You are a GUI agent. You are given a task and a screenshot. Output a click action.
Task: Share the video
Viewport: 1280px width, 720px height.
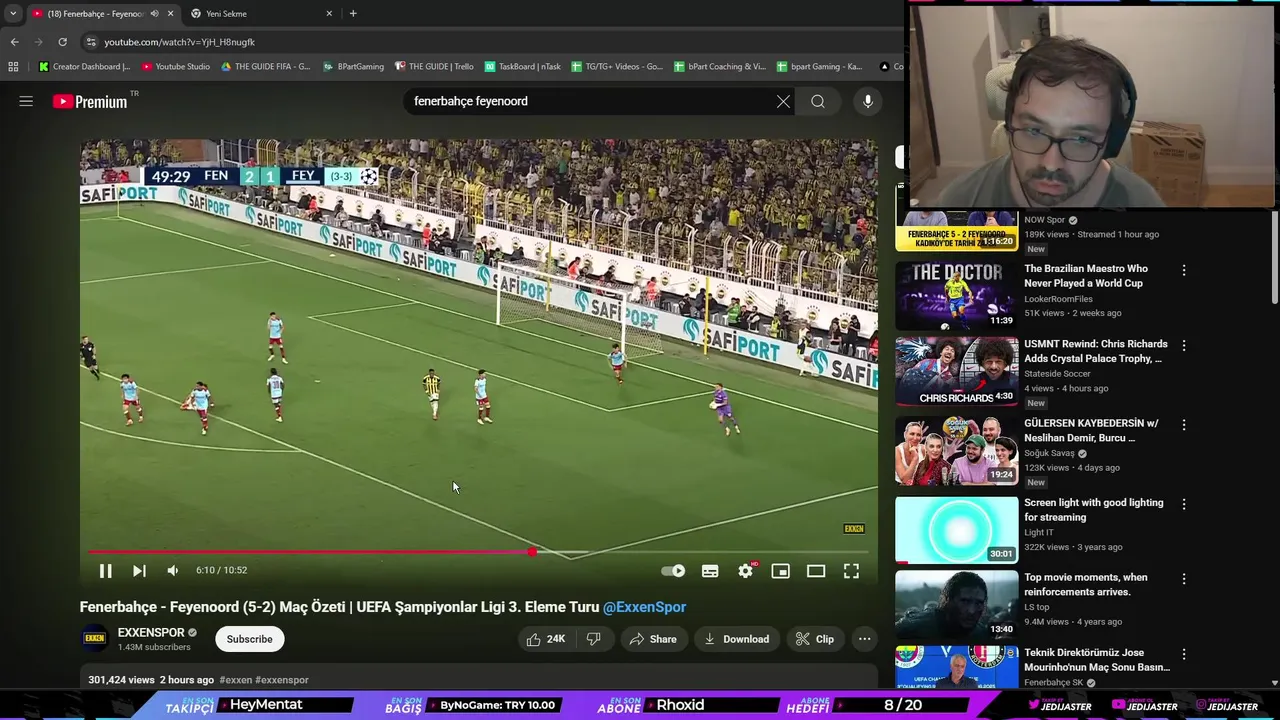652,639
